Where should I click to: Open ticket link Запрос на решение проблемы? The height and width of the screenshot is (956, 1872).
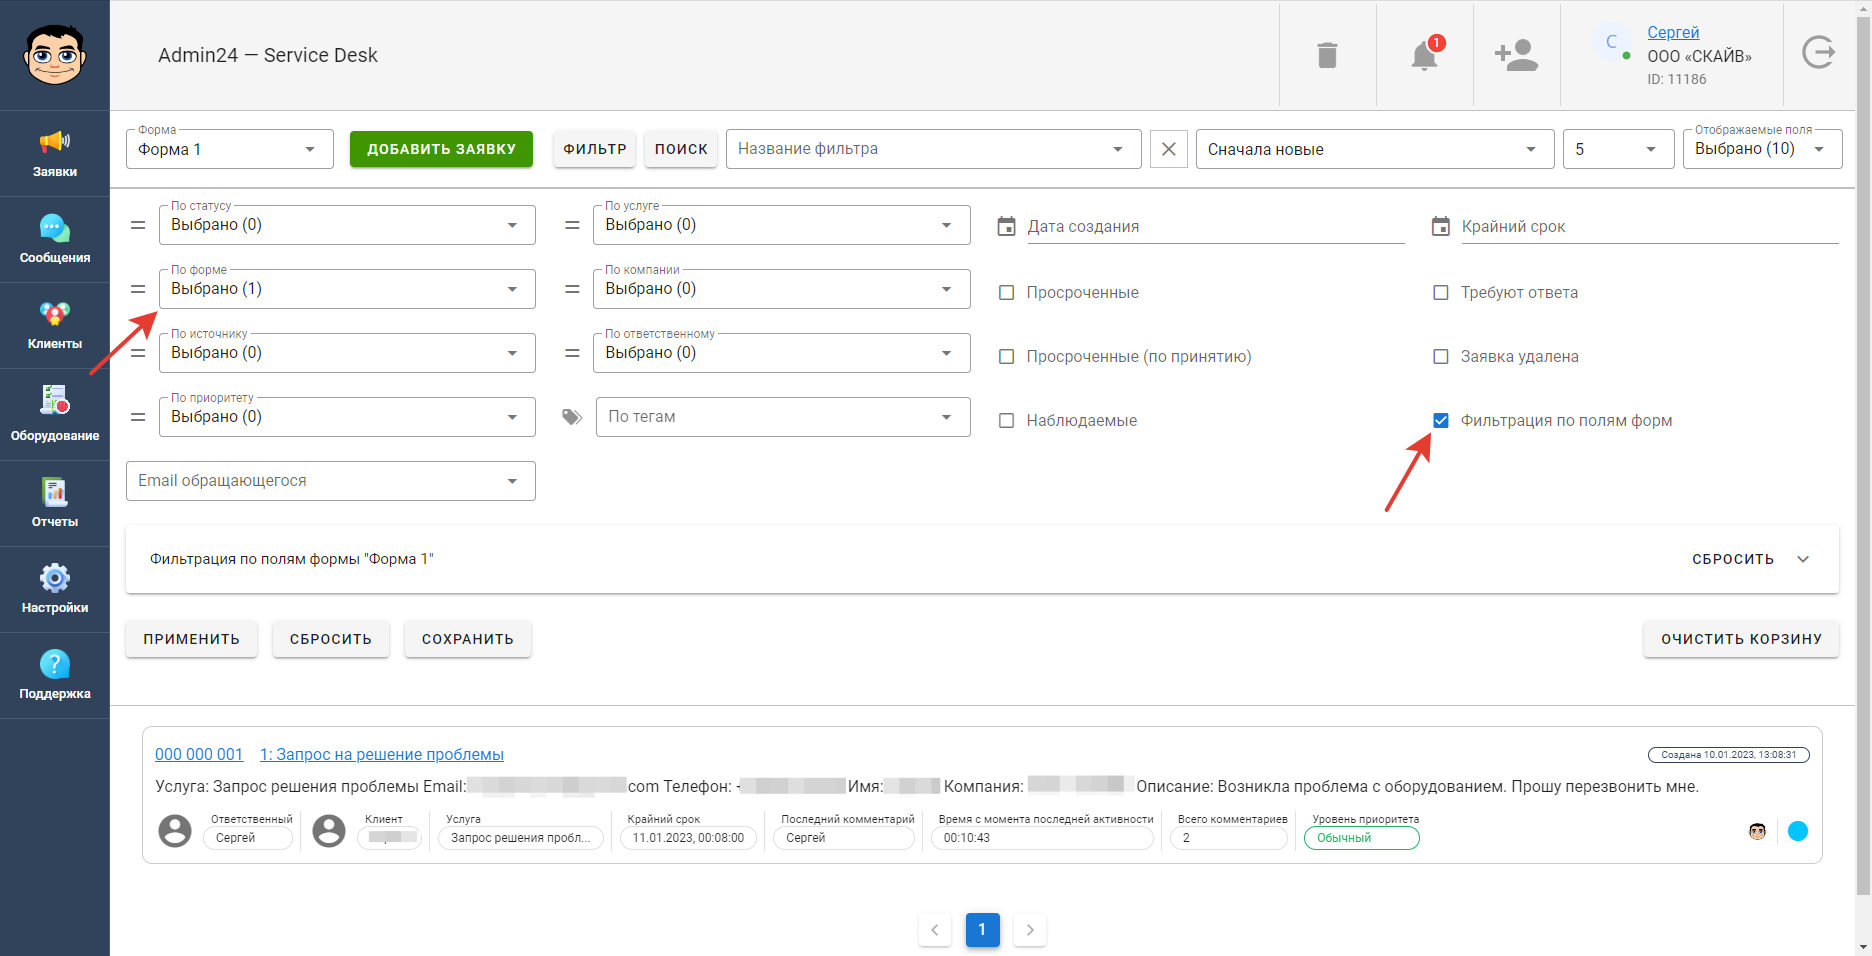point(382,754)
